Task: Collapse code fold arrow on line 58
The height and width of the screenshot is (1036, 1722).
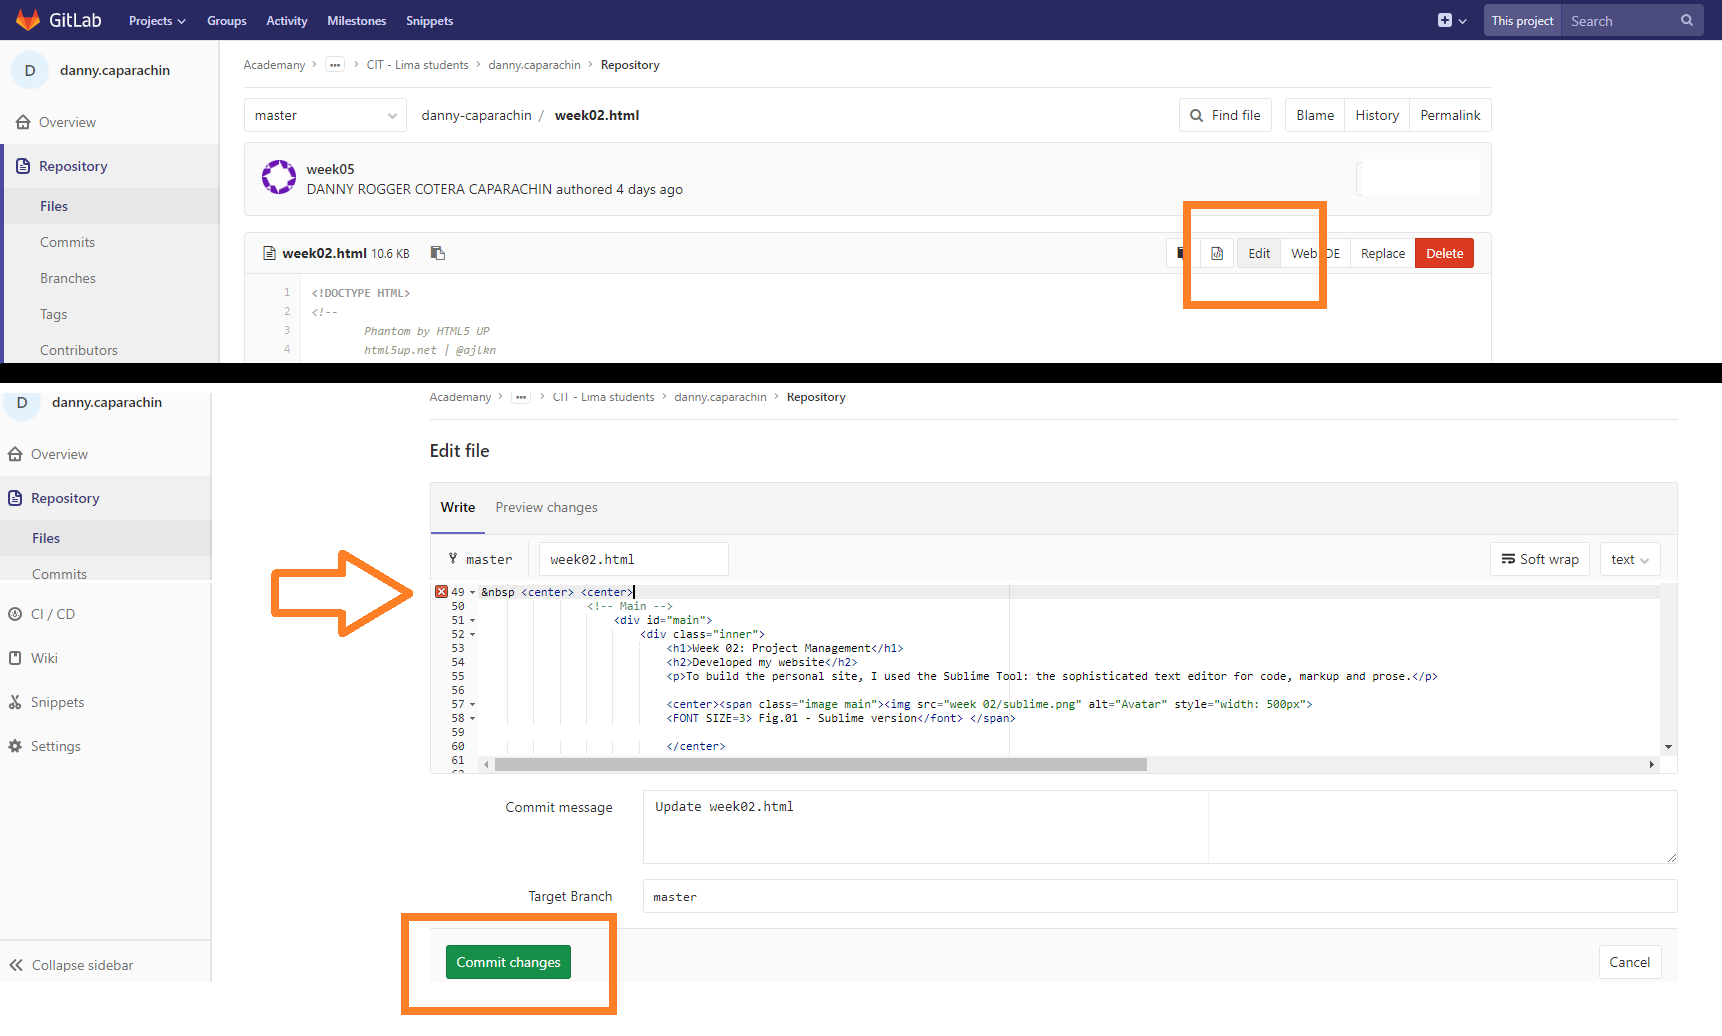Action: [x=472, y=718]
